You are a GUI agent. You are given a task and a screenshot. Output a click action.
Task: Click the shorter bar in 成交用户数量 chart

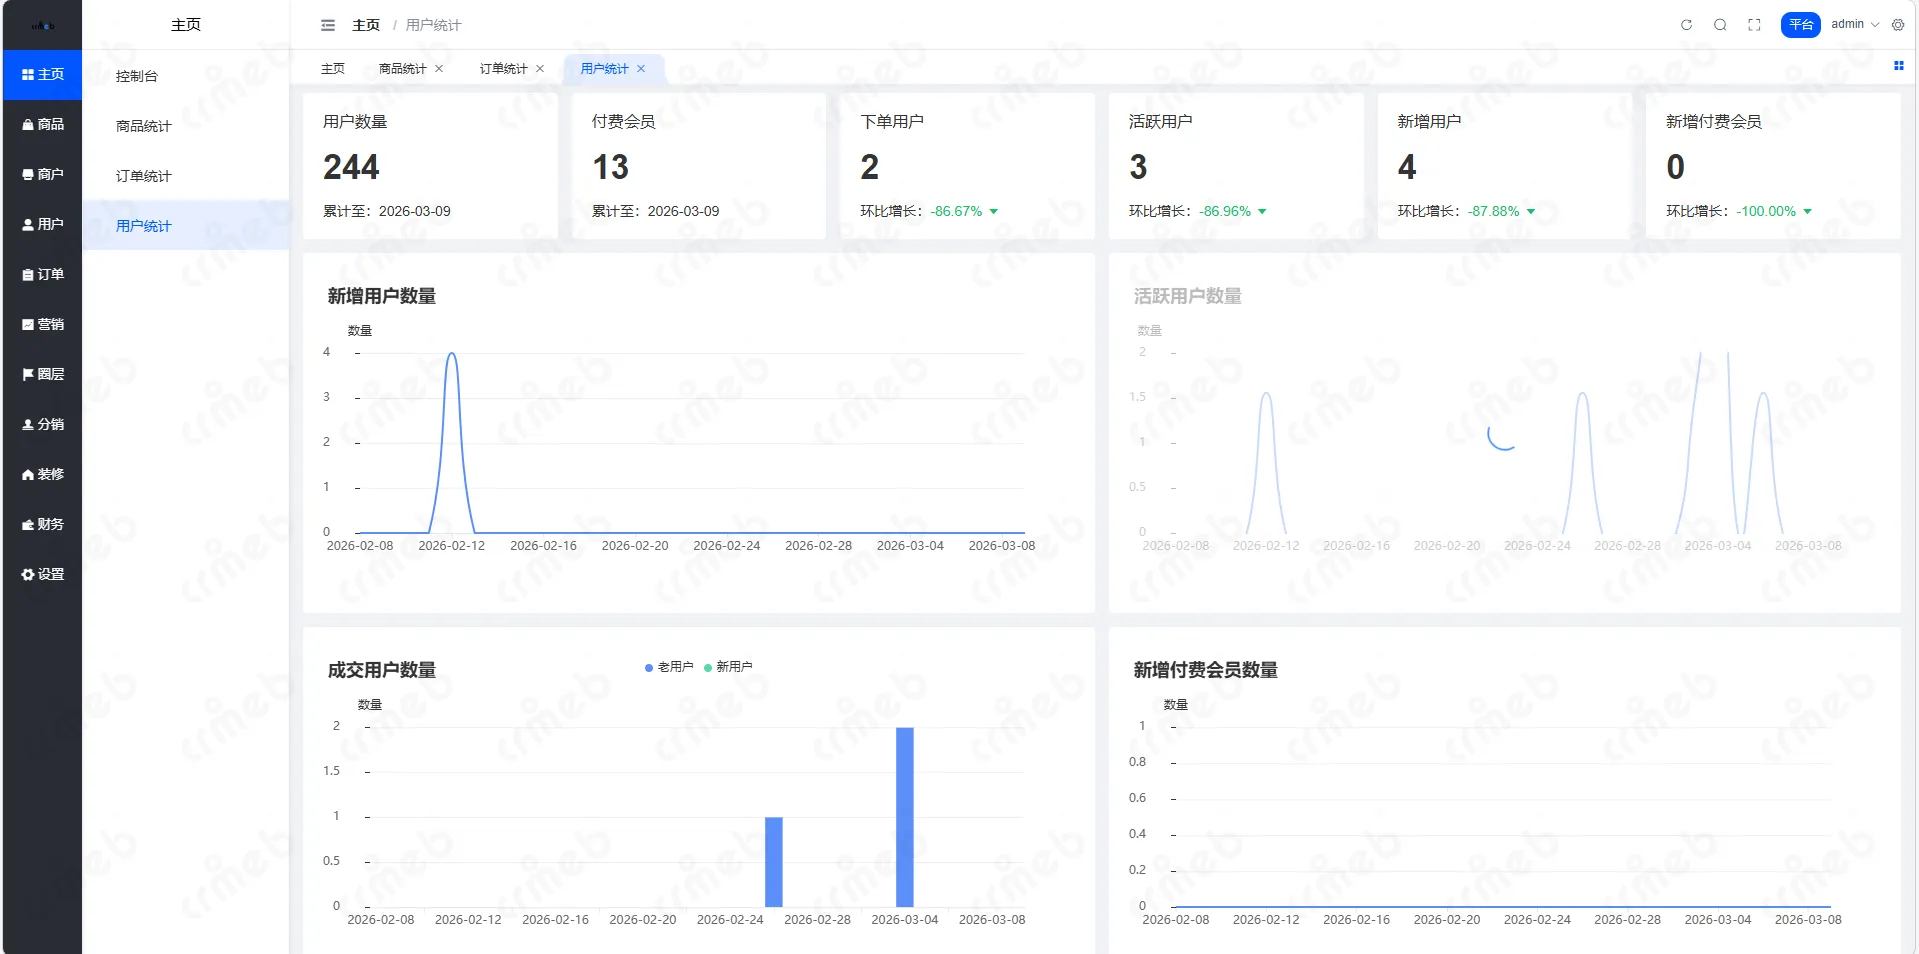pyautogui.click(x=773, y=862)
